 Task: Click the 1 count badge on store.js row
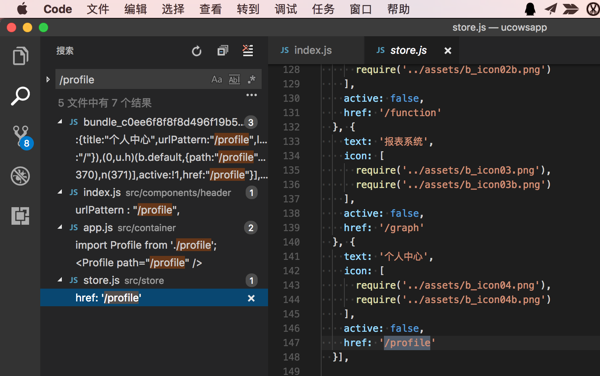(x=251, y=281)
